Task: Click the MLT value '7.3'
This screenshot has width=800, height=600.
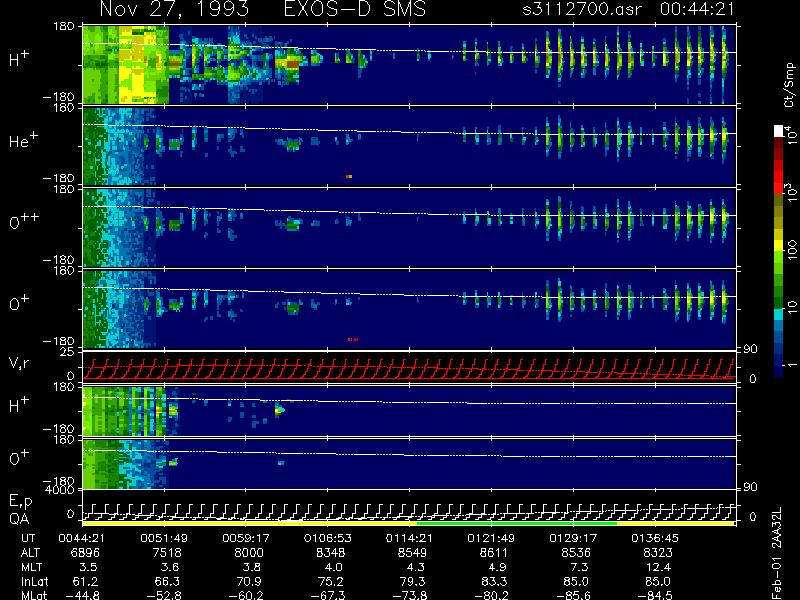Action: click(580, 567)
